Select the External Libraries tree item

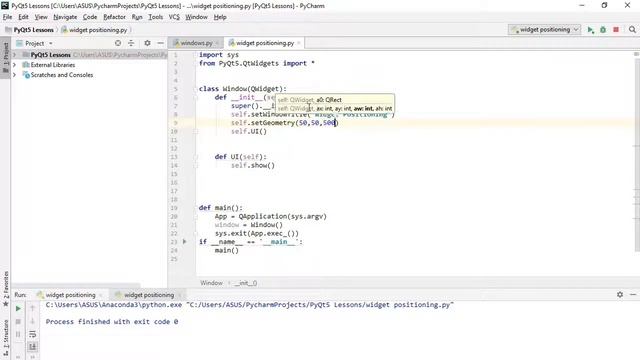coord(53,65)
